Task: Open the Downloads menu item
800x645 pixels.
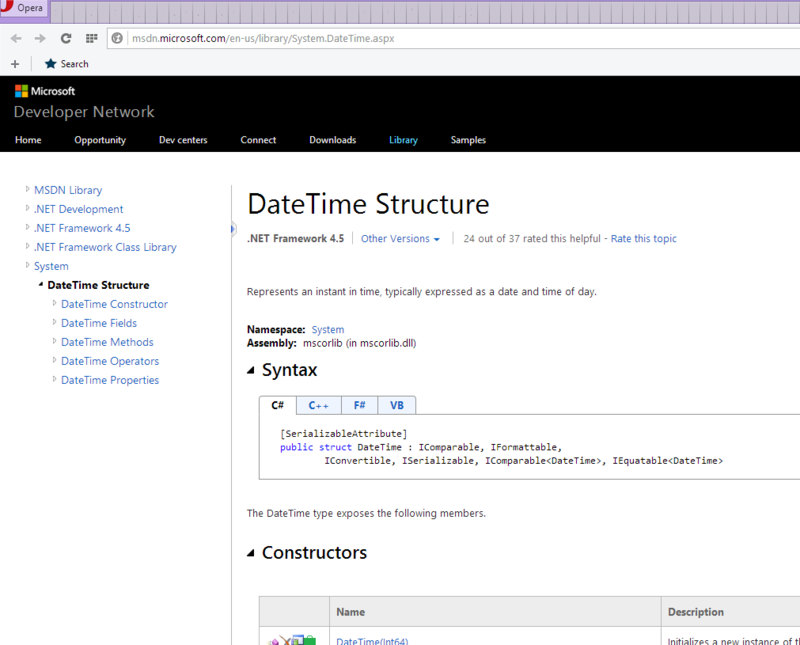Action: pos(333,140)
